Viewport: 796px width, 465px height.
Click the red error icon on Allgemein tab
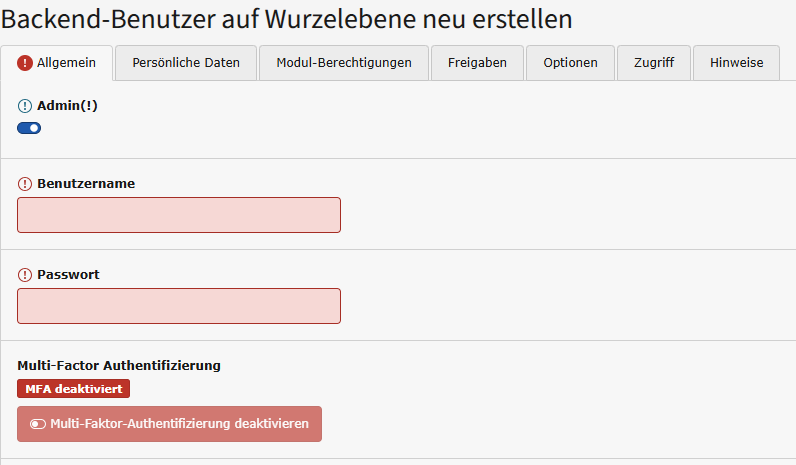click(x=25, y=63)
